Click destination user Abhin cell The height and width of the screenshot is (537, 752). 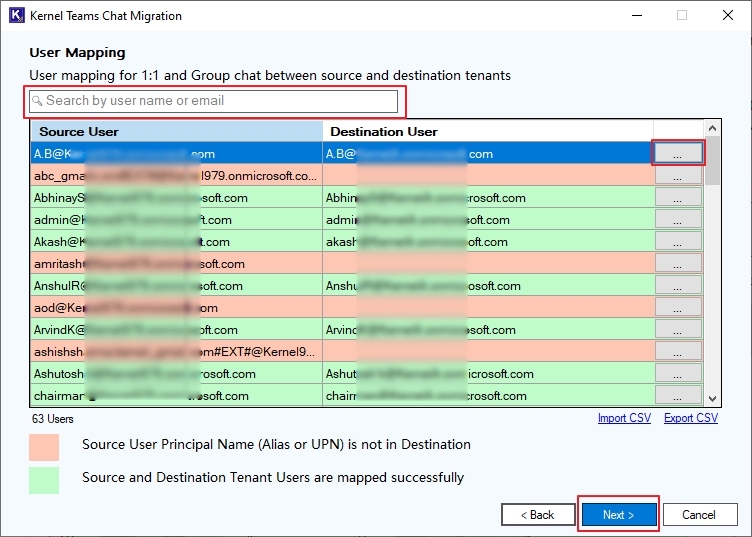(488, 198)
